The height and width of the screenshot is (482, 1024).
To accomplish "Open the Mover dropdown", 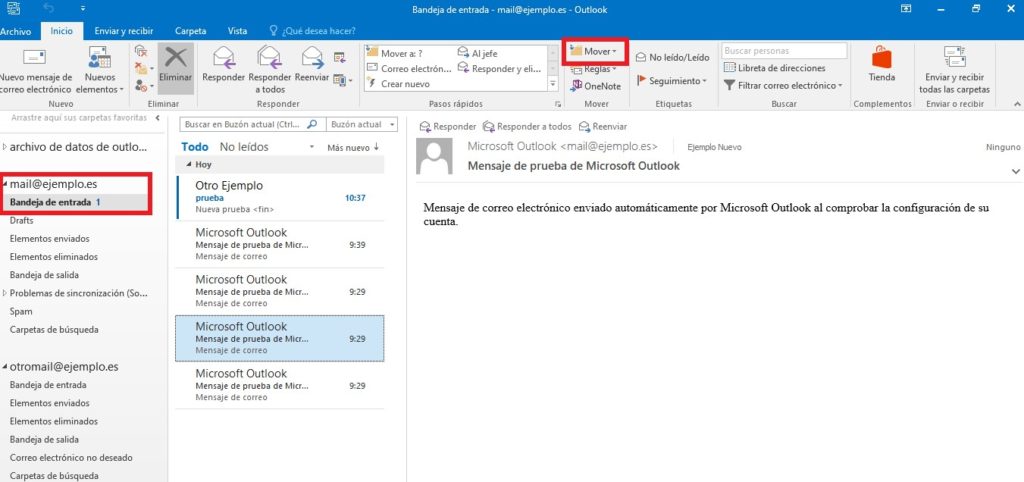I will click(594, 52).
